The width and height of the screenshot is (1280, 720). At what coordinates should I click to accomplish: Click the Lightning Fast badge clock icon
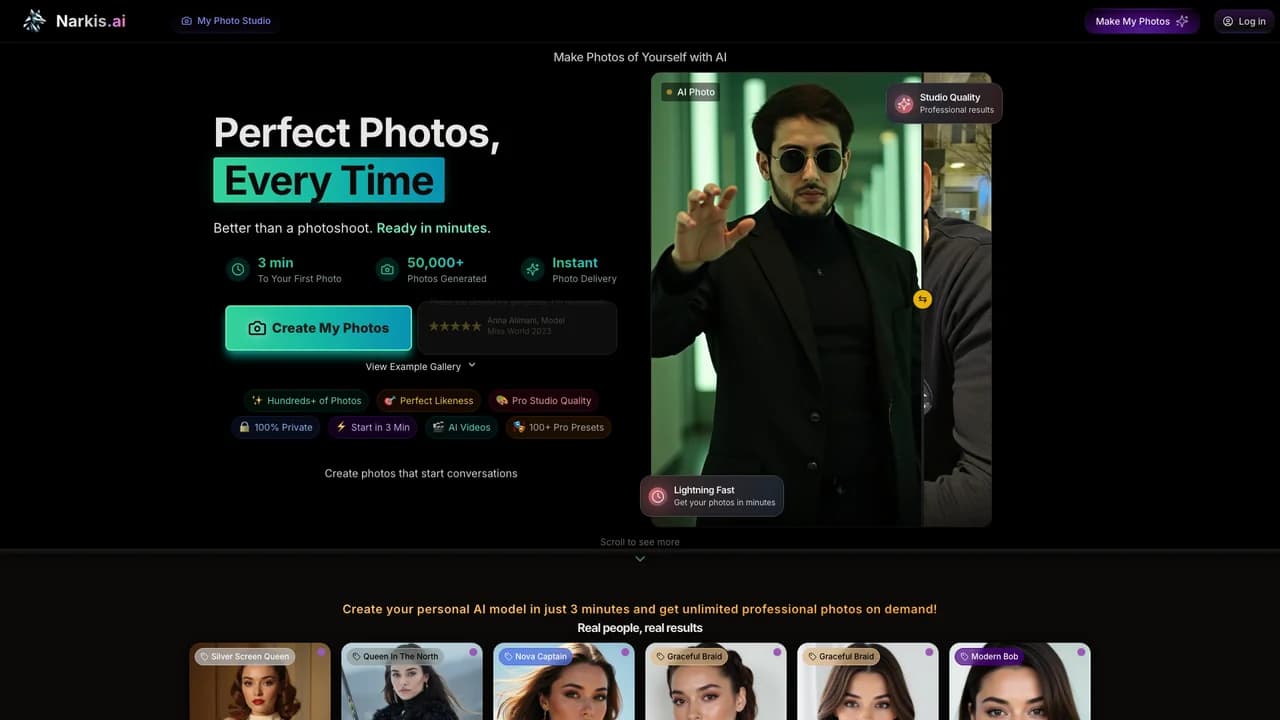pos(657,496)
